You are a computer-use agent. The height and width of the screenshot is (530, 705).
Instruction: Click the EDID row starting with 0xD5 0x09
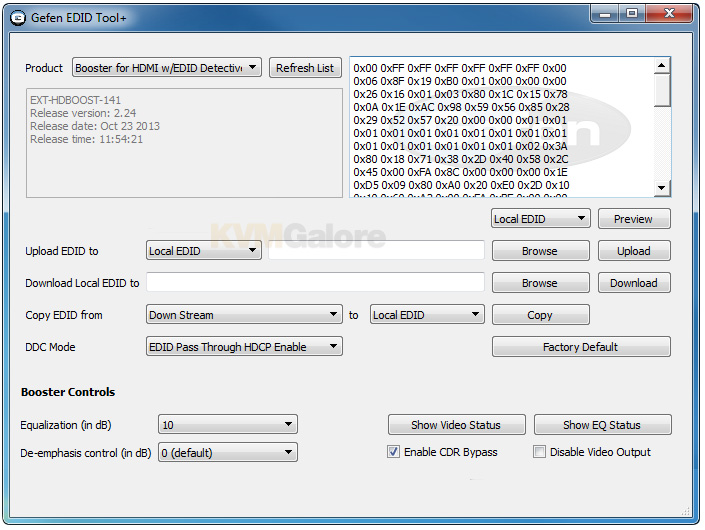(x=461, y=185)
